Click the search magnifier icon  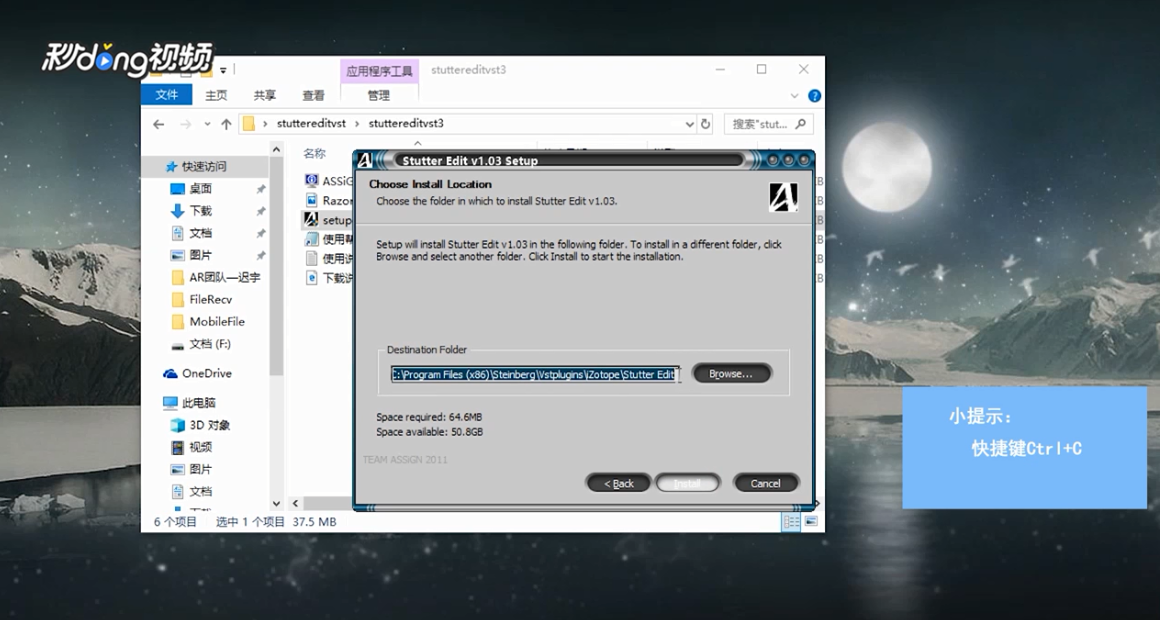800,124
